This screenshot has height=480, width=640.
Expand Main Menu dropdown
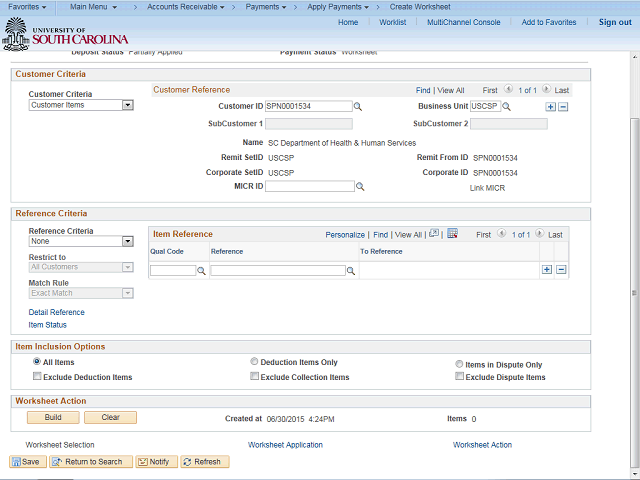coord(93,7)
